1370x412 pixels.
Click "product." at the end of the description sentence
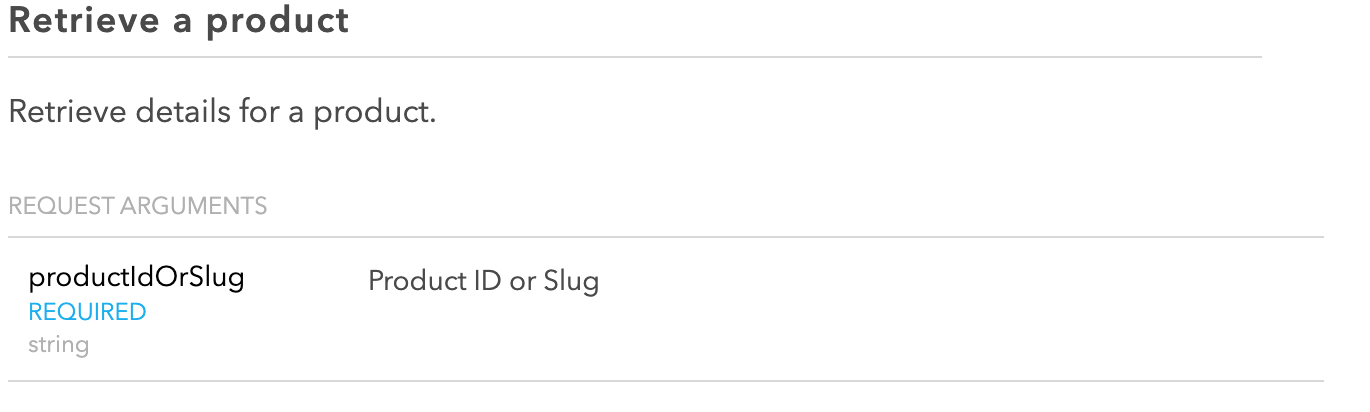click(375, 113)
